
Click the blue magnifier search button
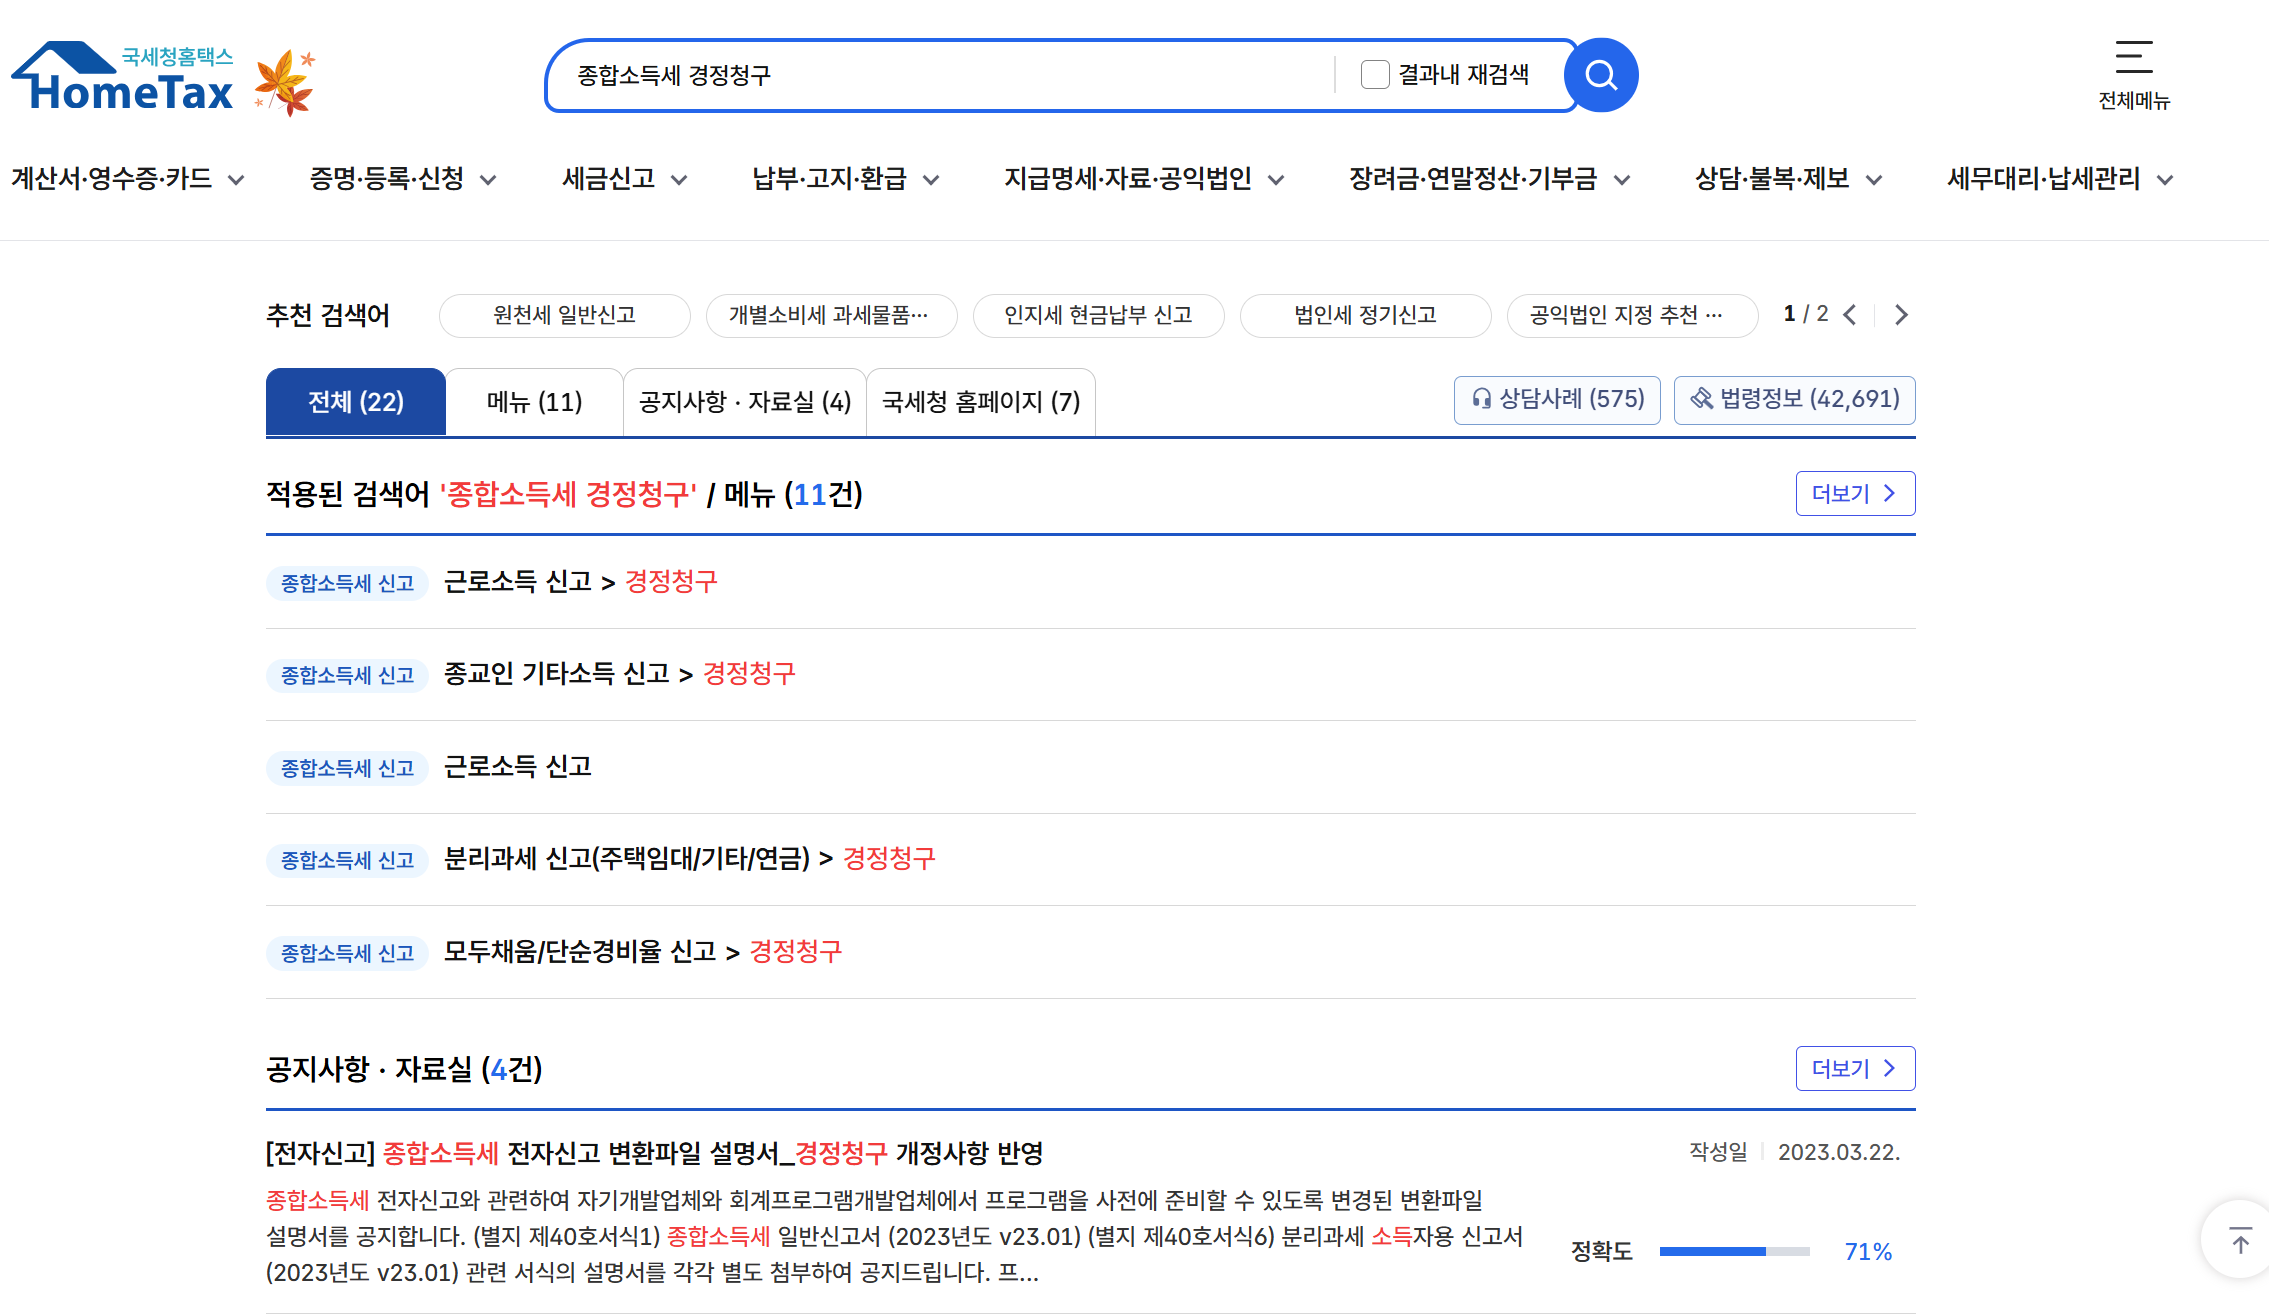coord(1601,75)
